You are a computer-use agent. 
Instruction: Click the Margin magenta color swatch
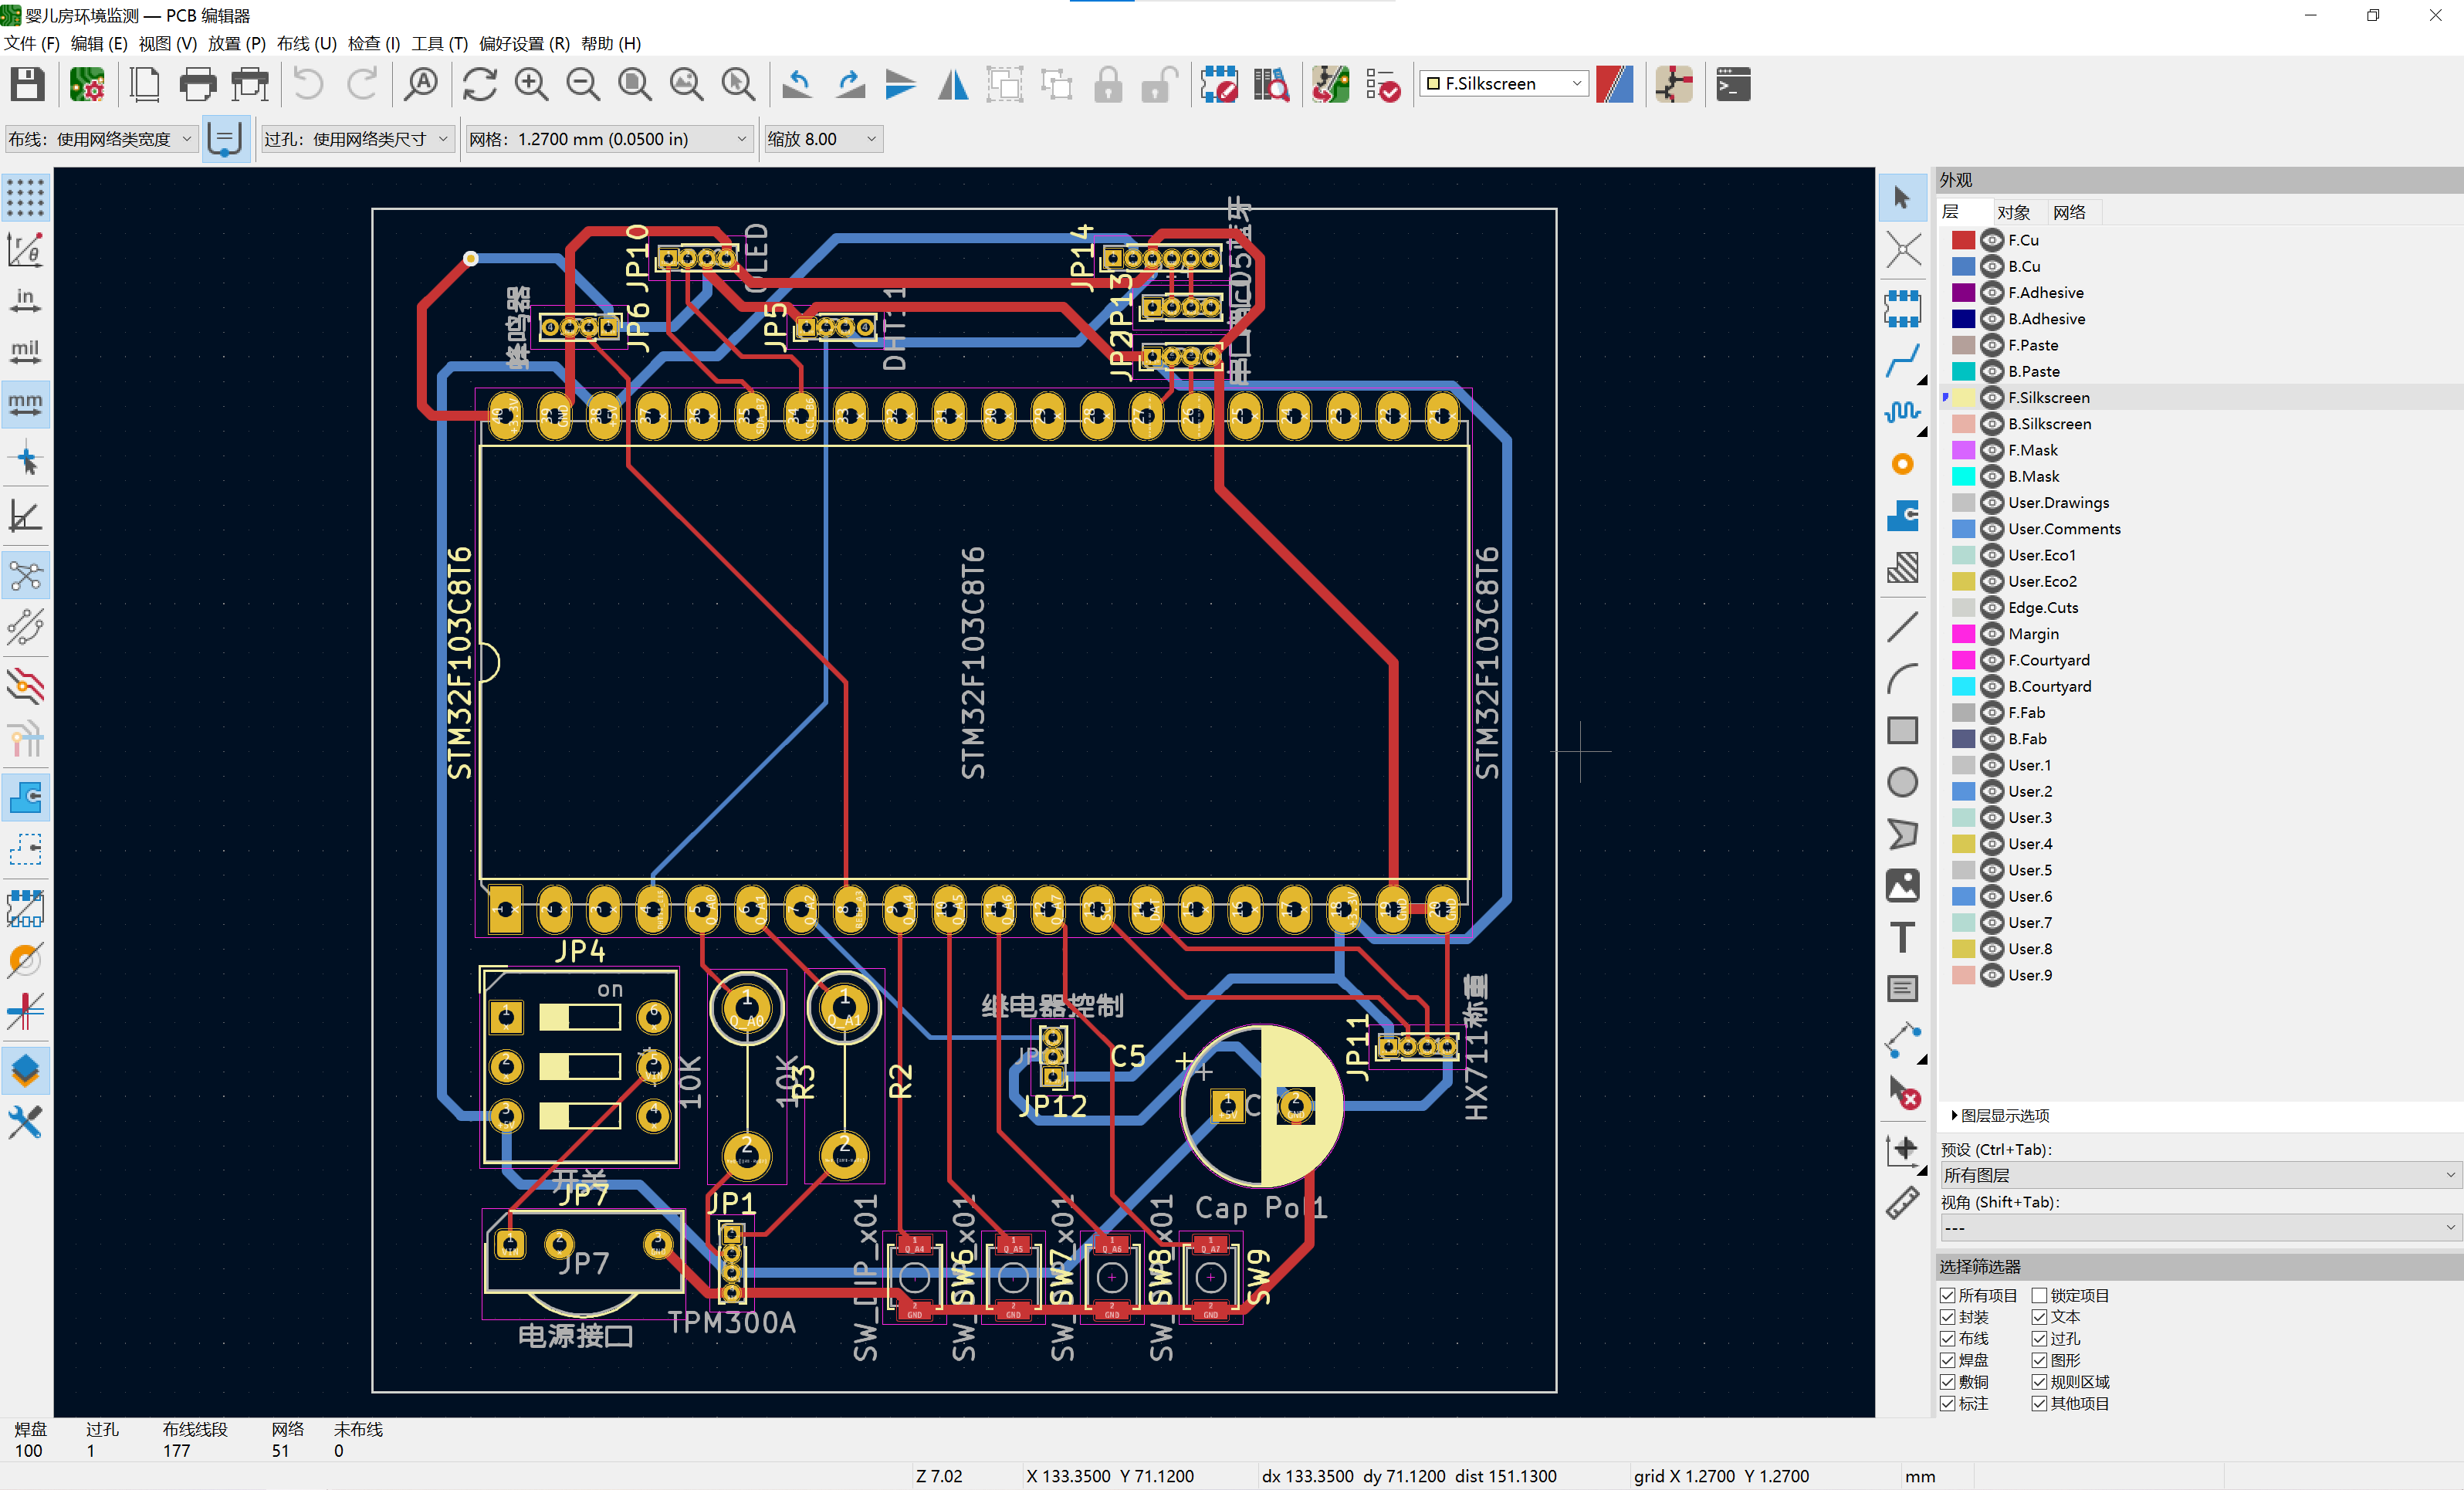click(x=1963, y=634)
